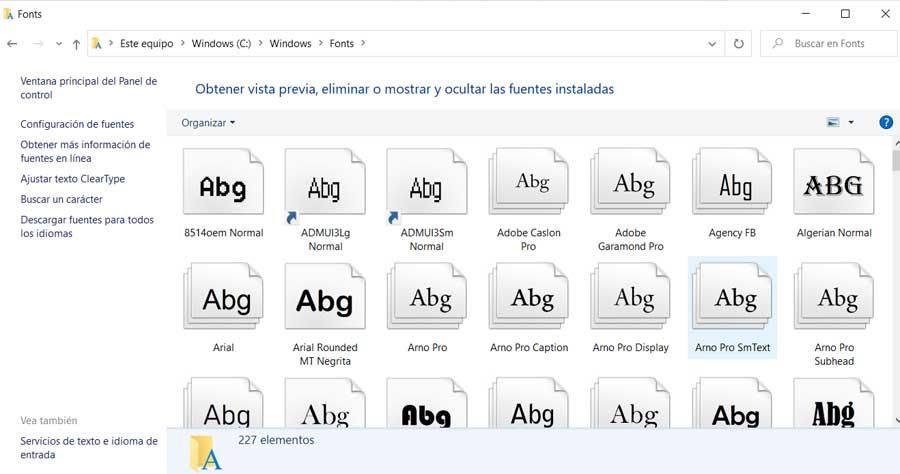The image size is (900, 474).
Task: Open Obtener más información de fuentes en línea
Action: (85, 151)
